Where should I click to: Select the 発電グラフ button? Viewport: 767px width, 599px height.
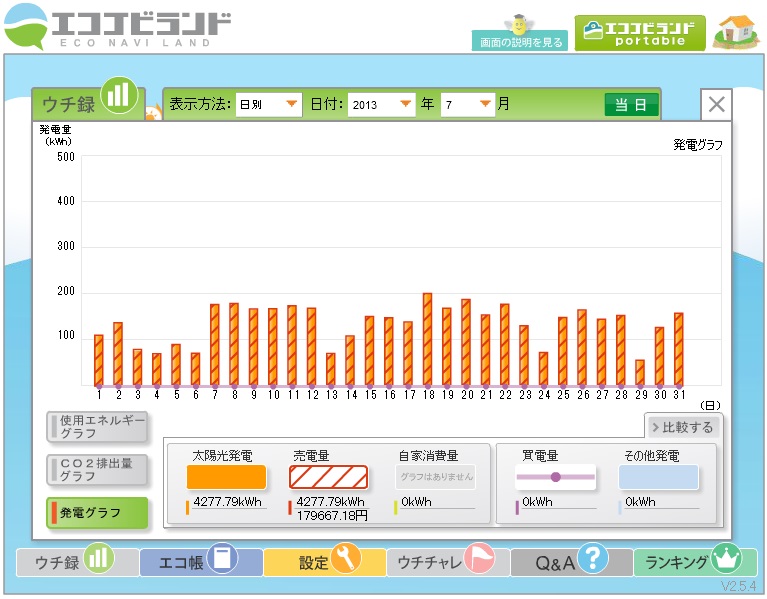tap(97, 512)
